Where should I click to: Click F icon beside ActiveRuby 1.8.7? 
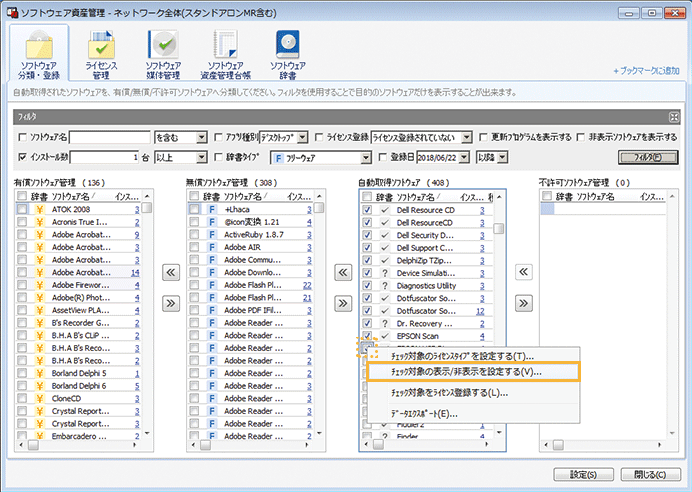point(212,235)
